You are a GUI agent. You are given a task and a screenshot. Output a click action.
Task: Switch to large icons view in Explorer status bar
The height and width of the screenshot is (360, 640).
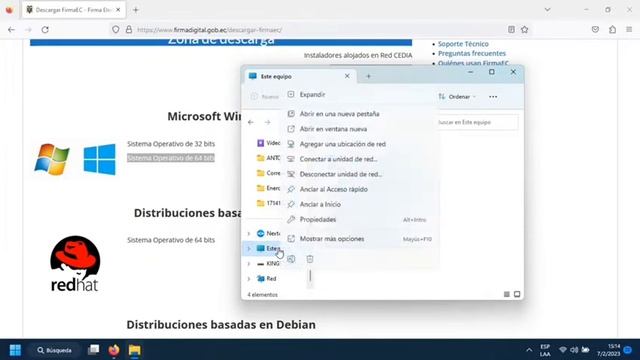[517, 294]
